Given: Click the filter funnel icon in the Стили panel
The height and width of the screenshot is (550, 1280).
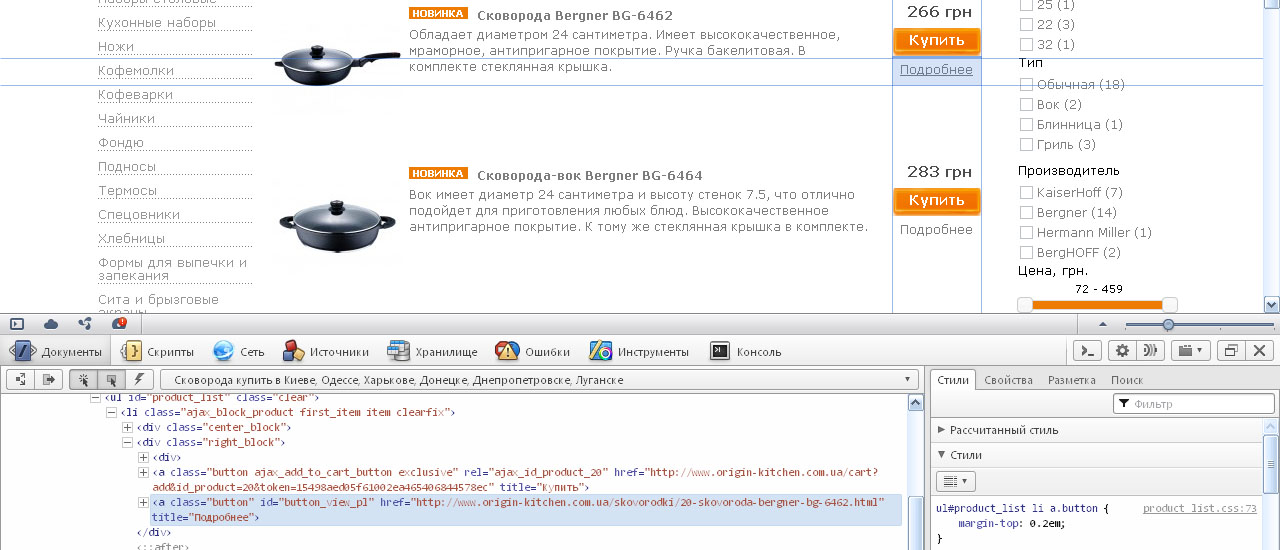Looking at the screenshot, I should (x=1125, y=404).
